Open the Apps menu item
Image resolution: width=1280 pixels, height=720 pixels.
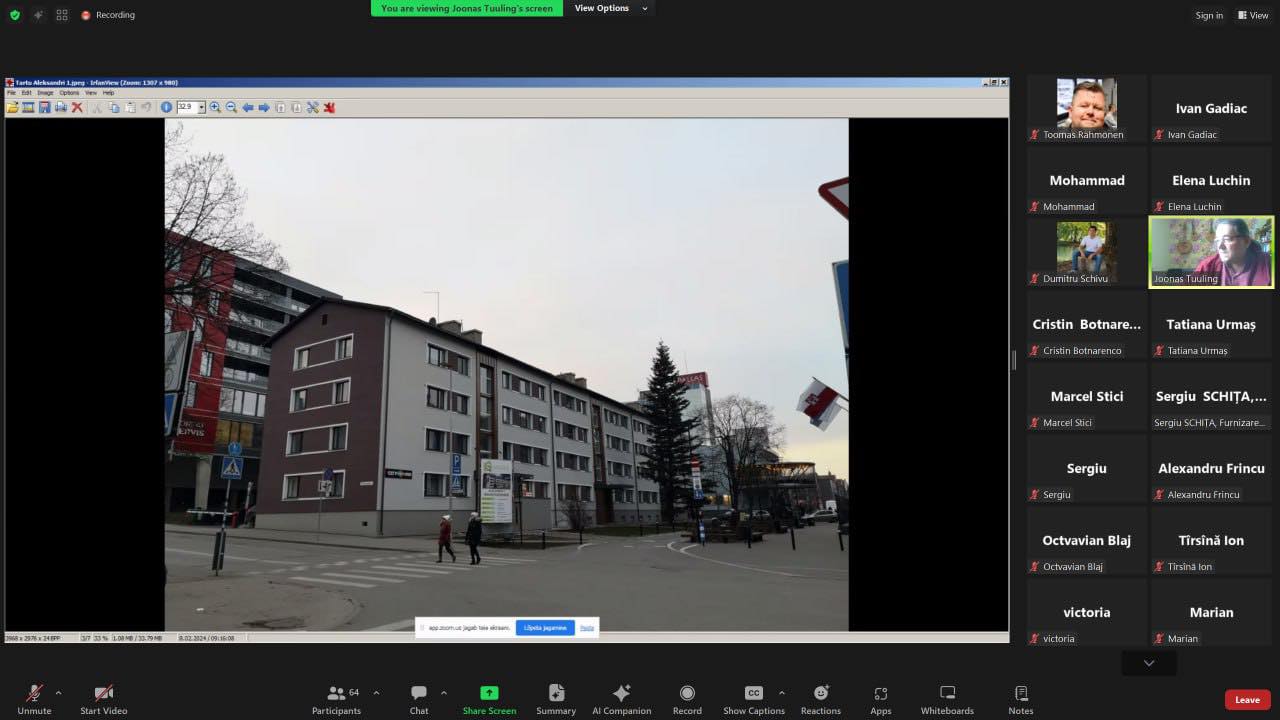click(x=881, y=699)
